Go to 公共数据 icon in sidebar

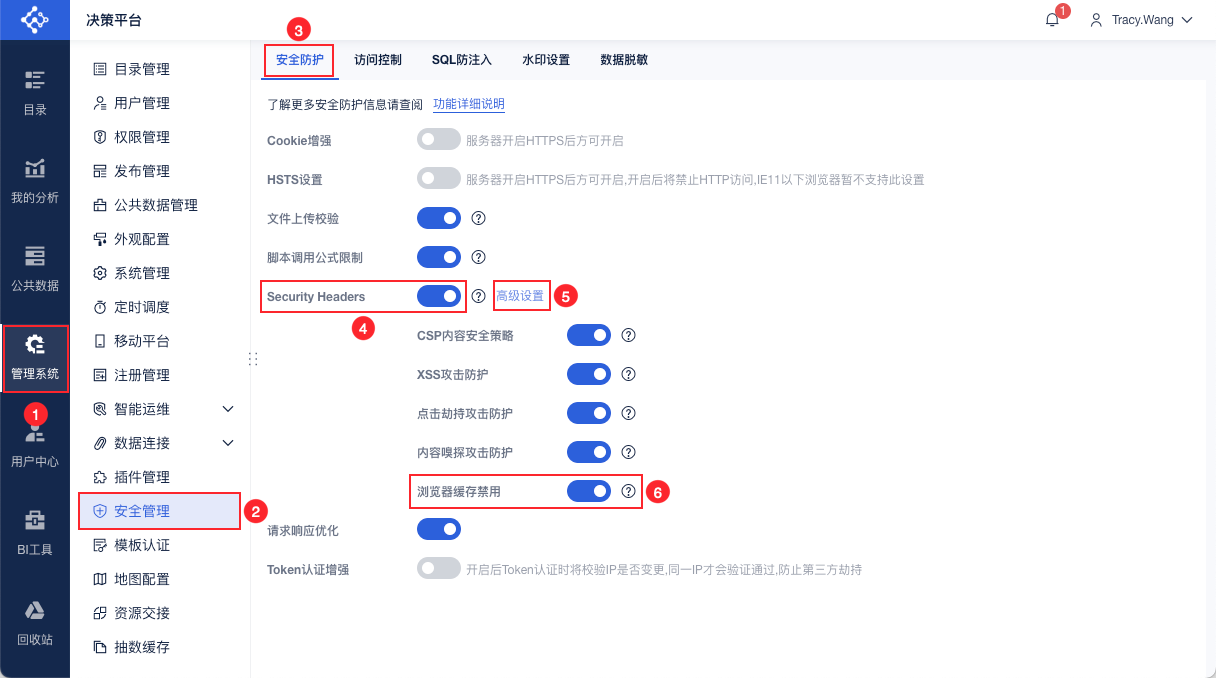pyautogui.click(x=35, y=256)
